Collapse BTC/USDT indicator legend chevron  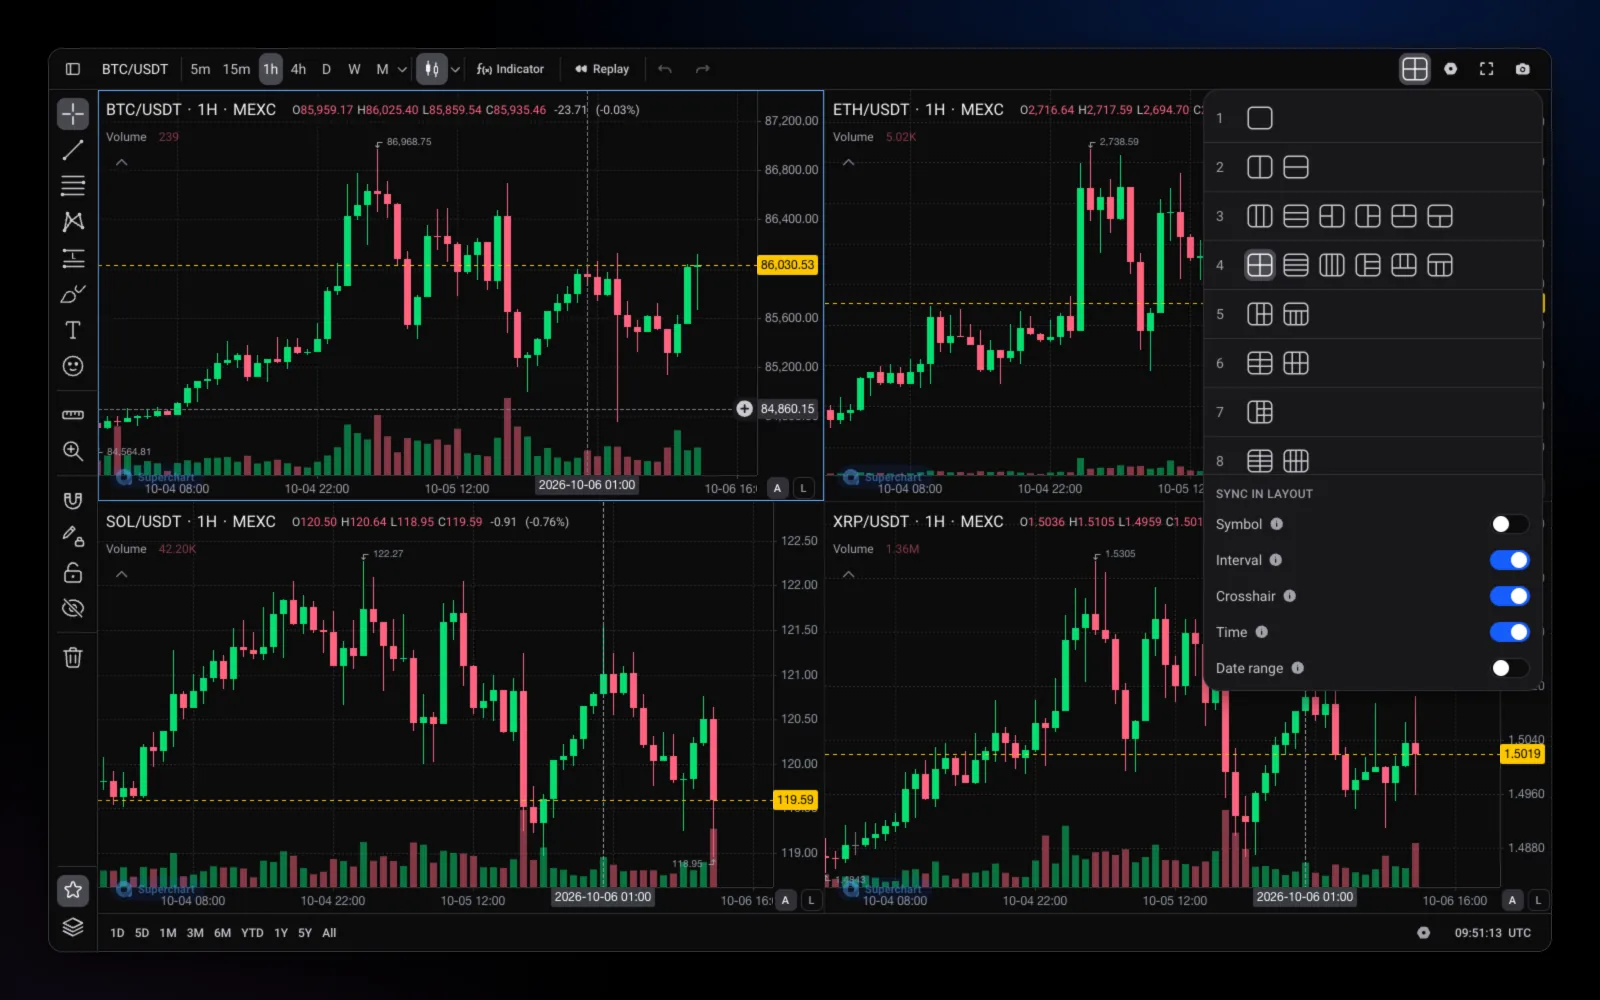click(x=121, y=162)
